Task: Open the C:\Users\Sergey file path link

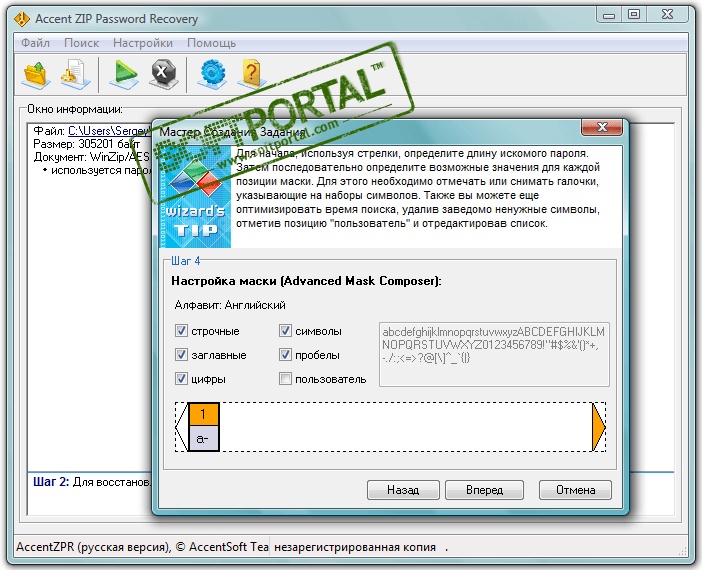Action: click(x=110, y=131)
